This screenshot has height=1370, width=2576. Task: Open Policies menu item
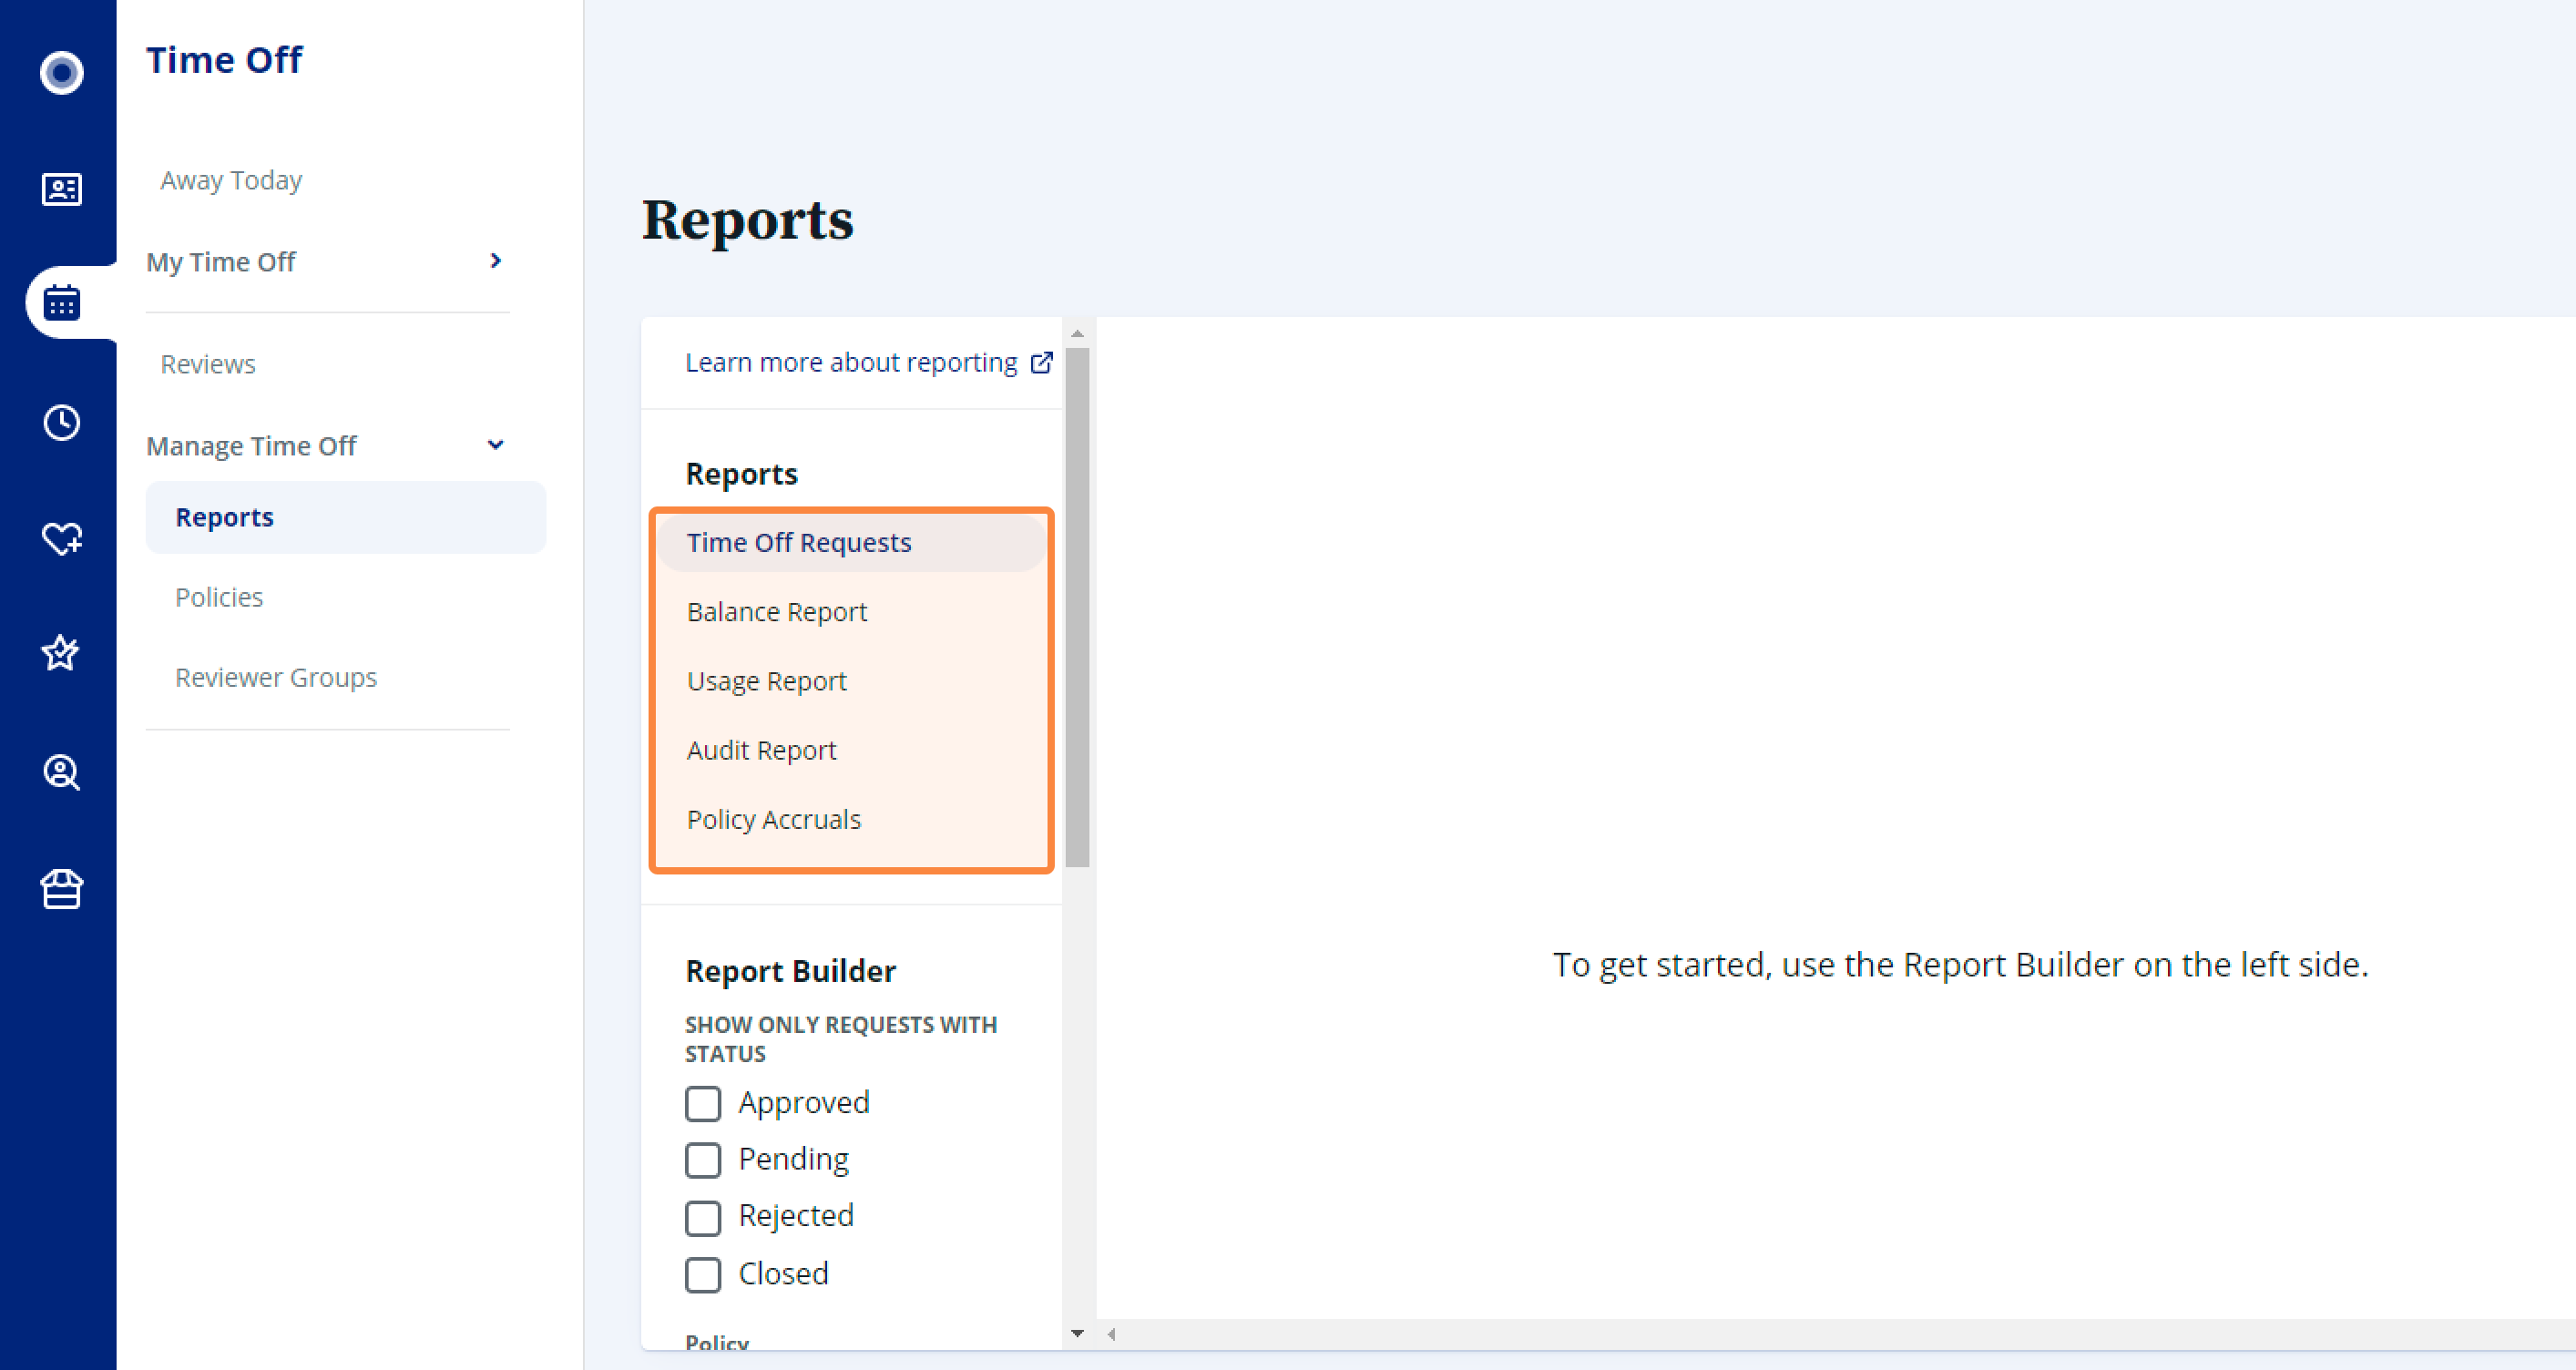(219, 597)
